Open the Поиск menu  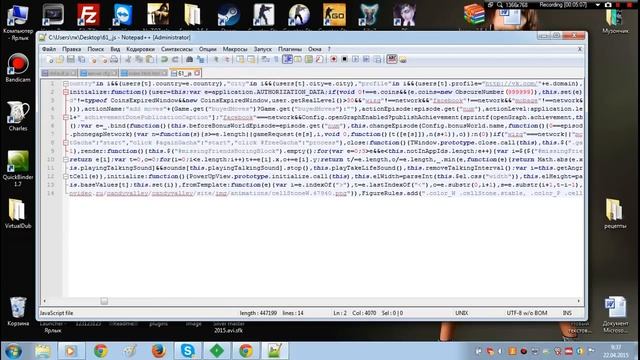(96, 49)
